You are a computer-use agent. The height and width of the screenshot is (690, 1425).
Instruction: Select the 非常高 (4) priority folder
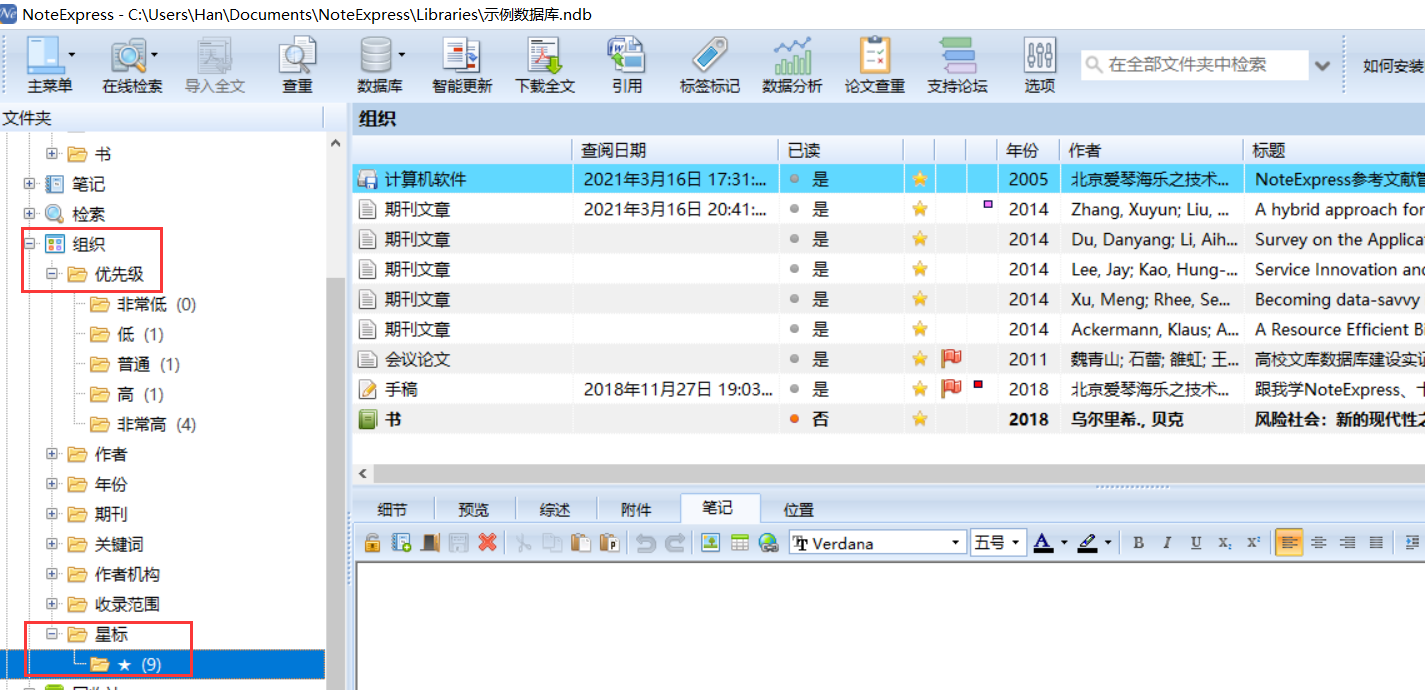click(156, 424)
